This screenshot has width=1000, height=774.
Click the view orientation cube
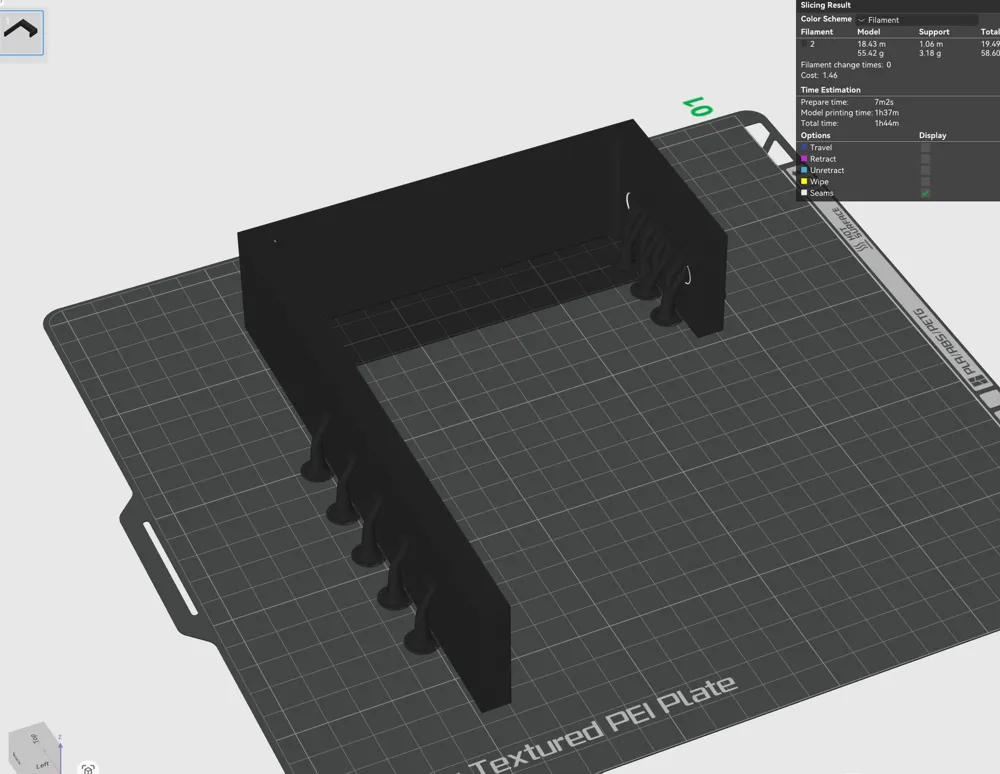tap(33, 748)
